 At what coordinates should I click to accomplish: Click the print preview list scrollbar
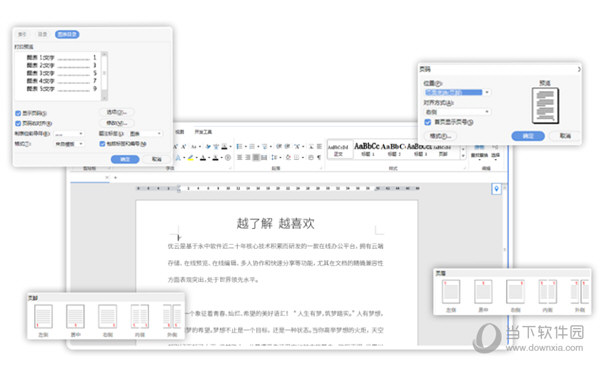pos(104,76)
